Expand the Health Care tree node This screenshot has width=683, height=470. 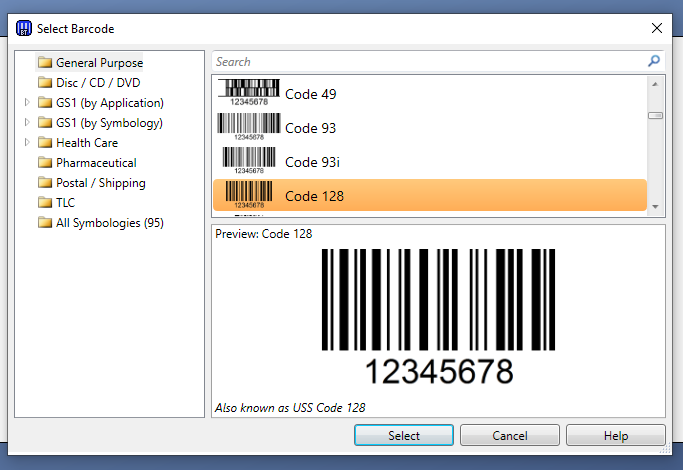click(27, 142)
